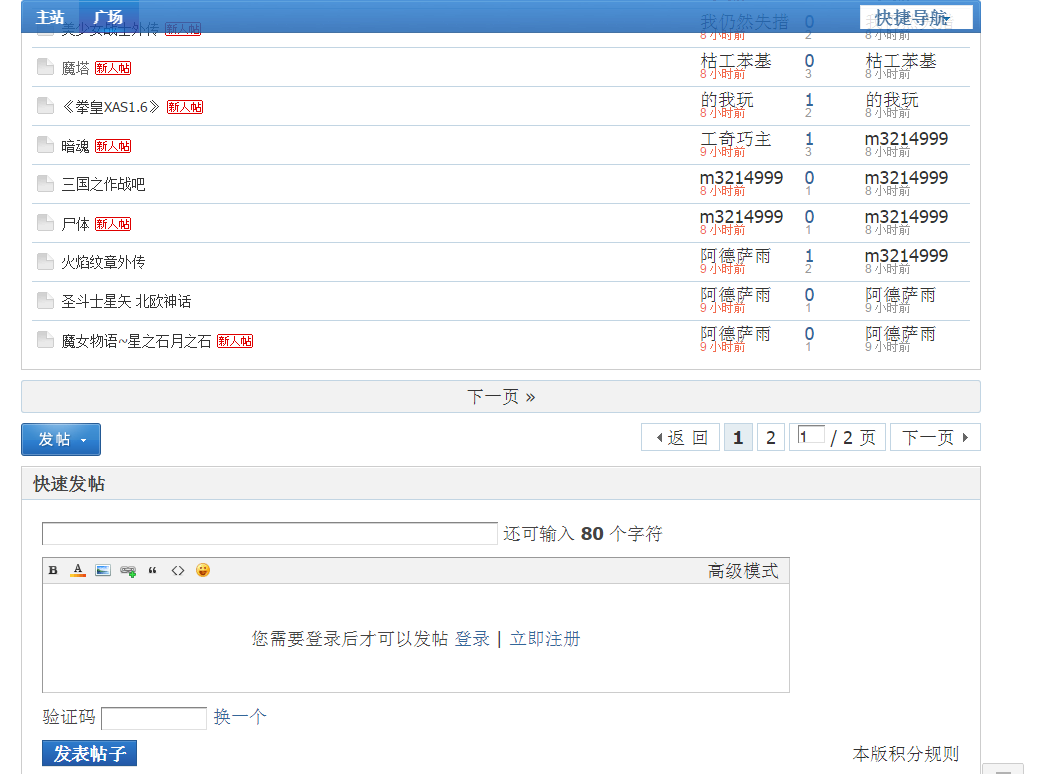This screenshot has height=774, width=1043.
Task: Open the thread 圣斗士星矢 北欧神话
Action: pyautogui.click(x=126, y=302)
